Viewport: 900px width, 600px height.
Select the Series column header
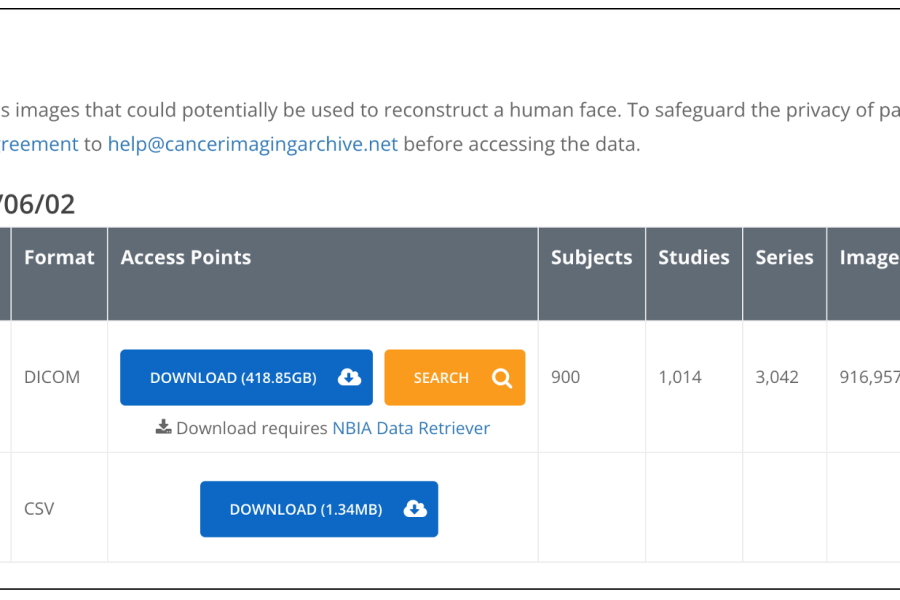pyautogui.click(x=785, y=257)
